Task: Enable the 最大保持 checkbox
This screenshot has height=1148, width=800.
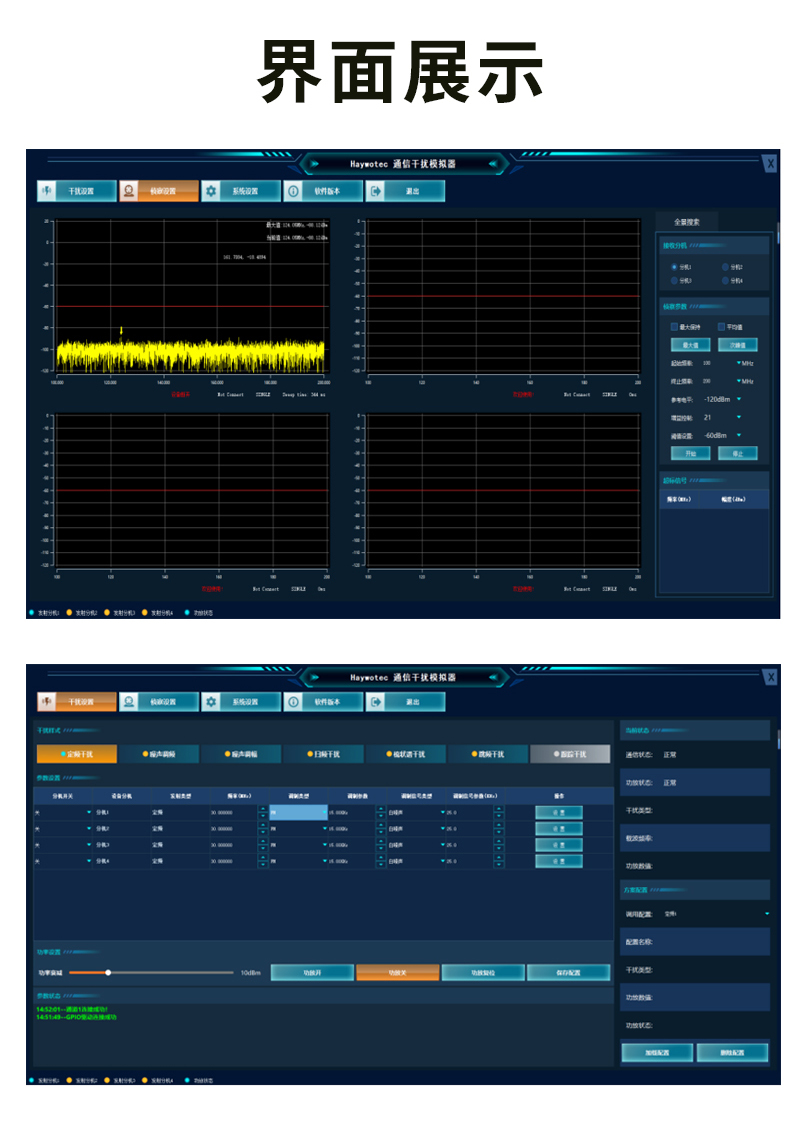Action: pos(674,327)
